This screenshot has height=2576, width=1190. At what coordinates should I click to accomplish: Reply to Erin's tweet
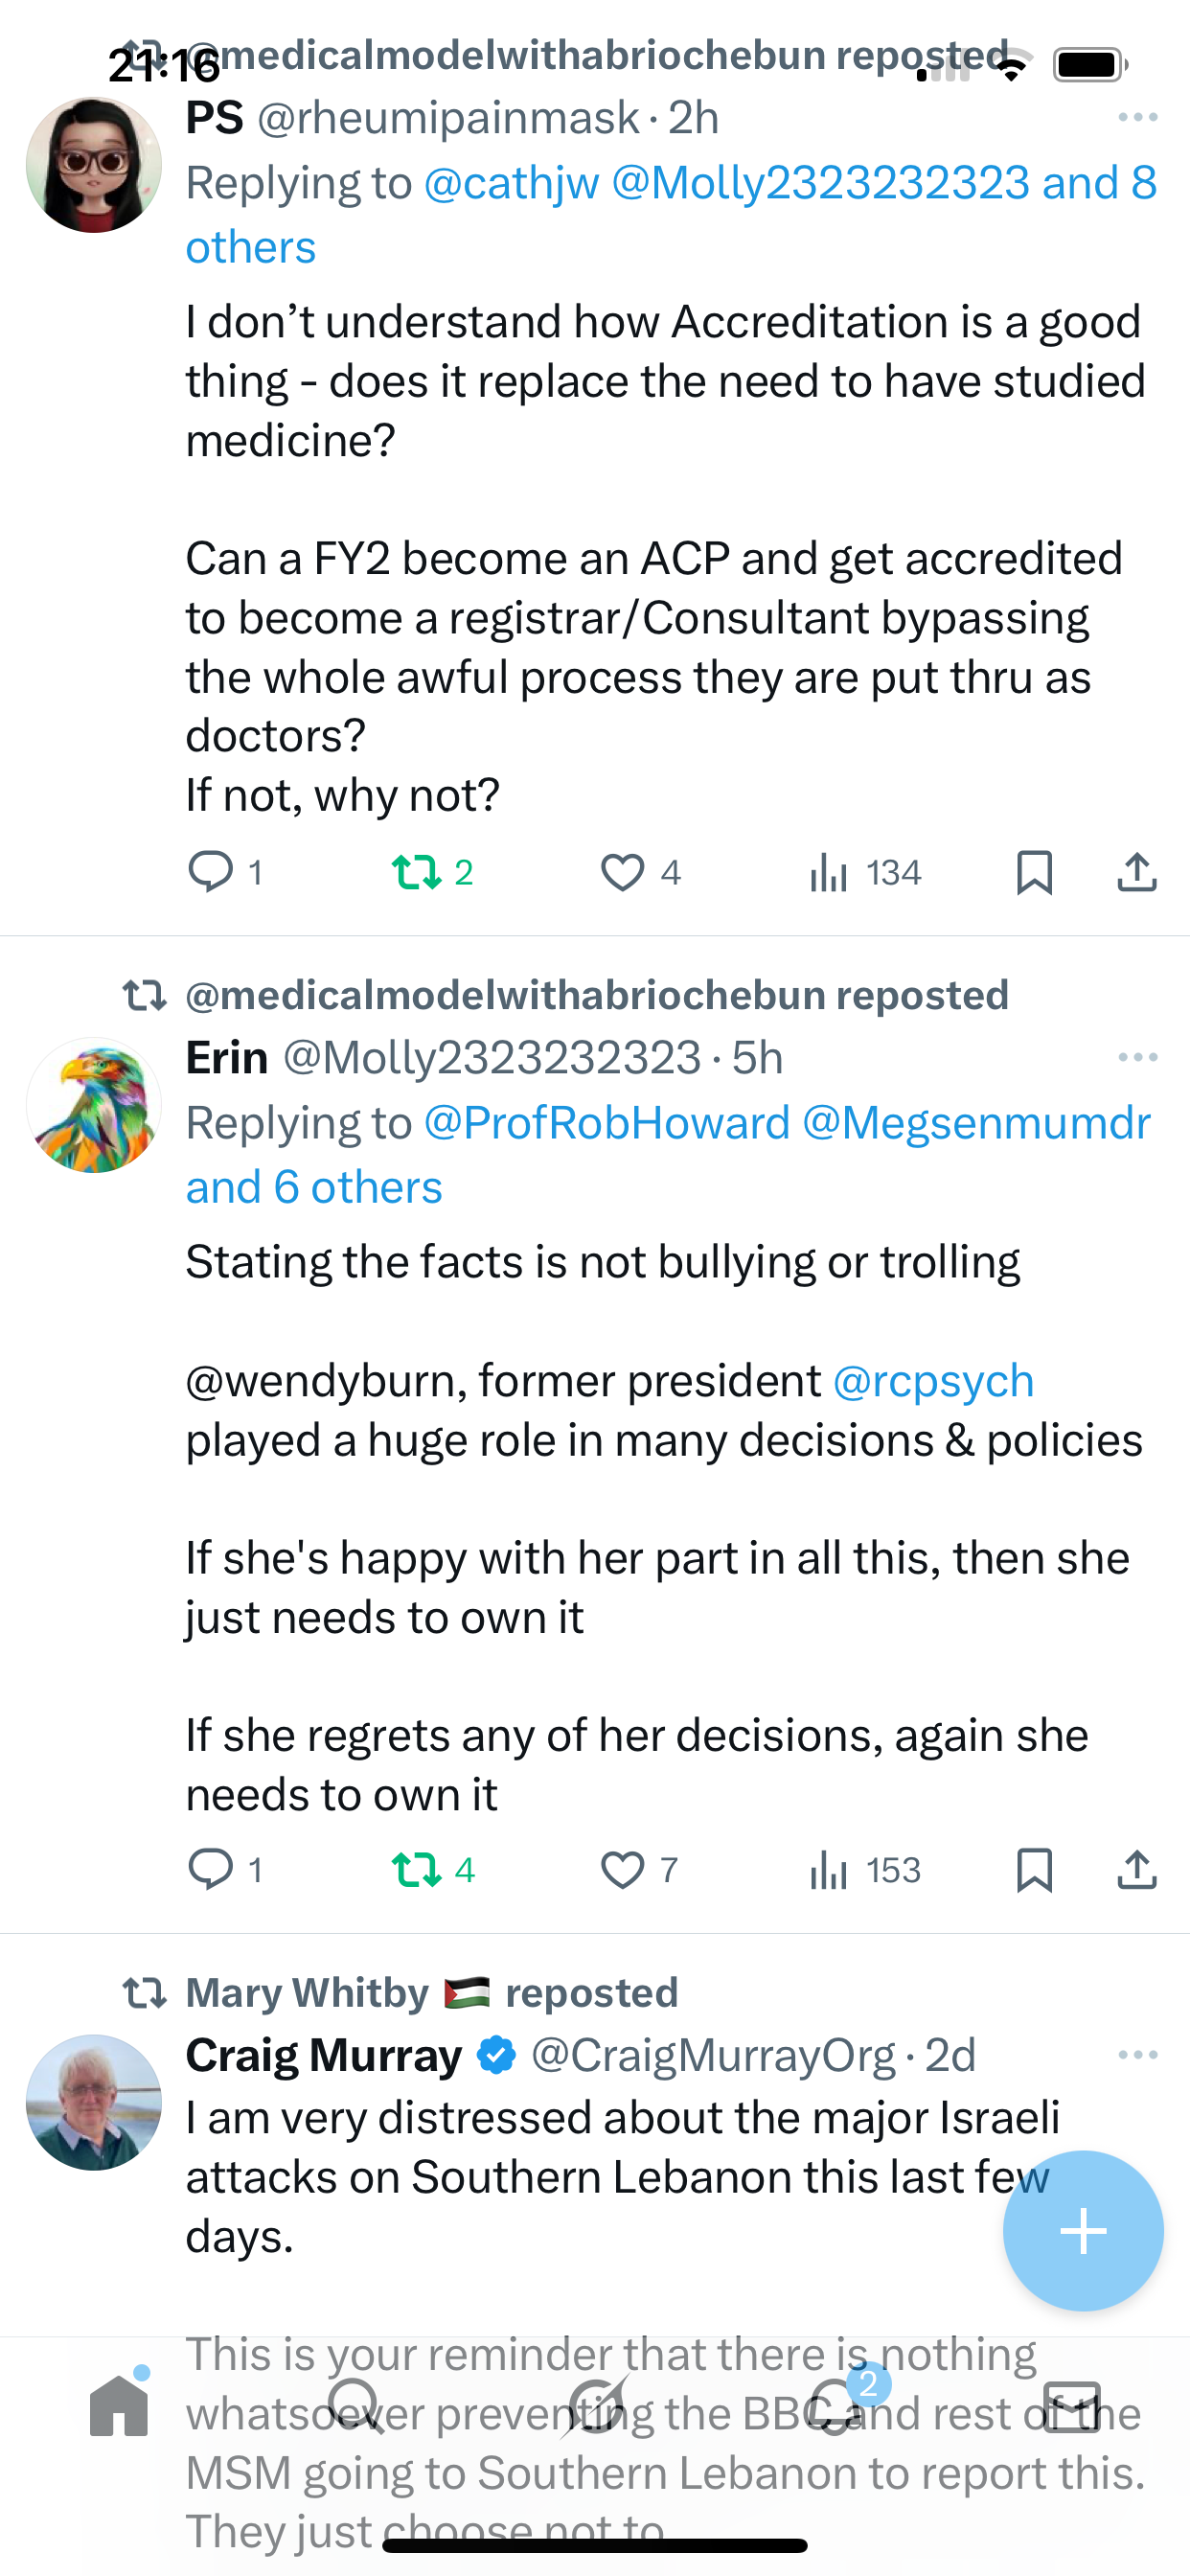pos(211,1869)
